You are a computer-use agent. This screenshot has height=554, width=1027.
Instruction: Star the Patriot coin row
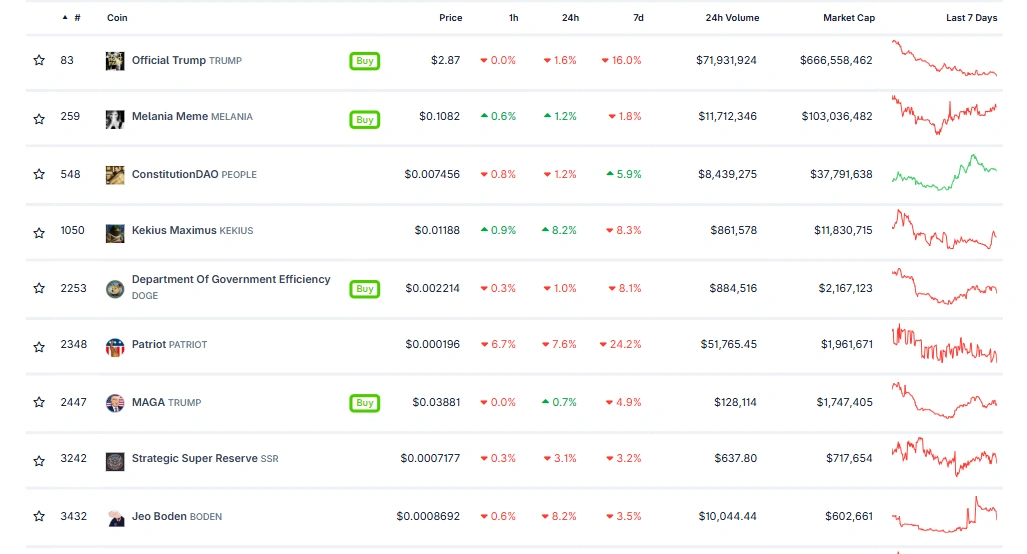click(x=39, y=347)
